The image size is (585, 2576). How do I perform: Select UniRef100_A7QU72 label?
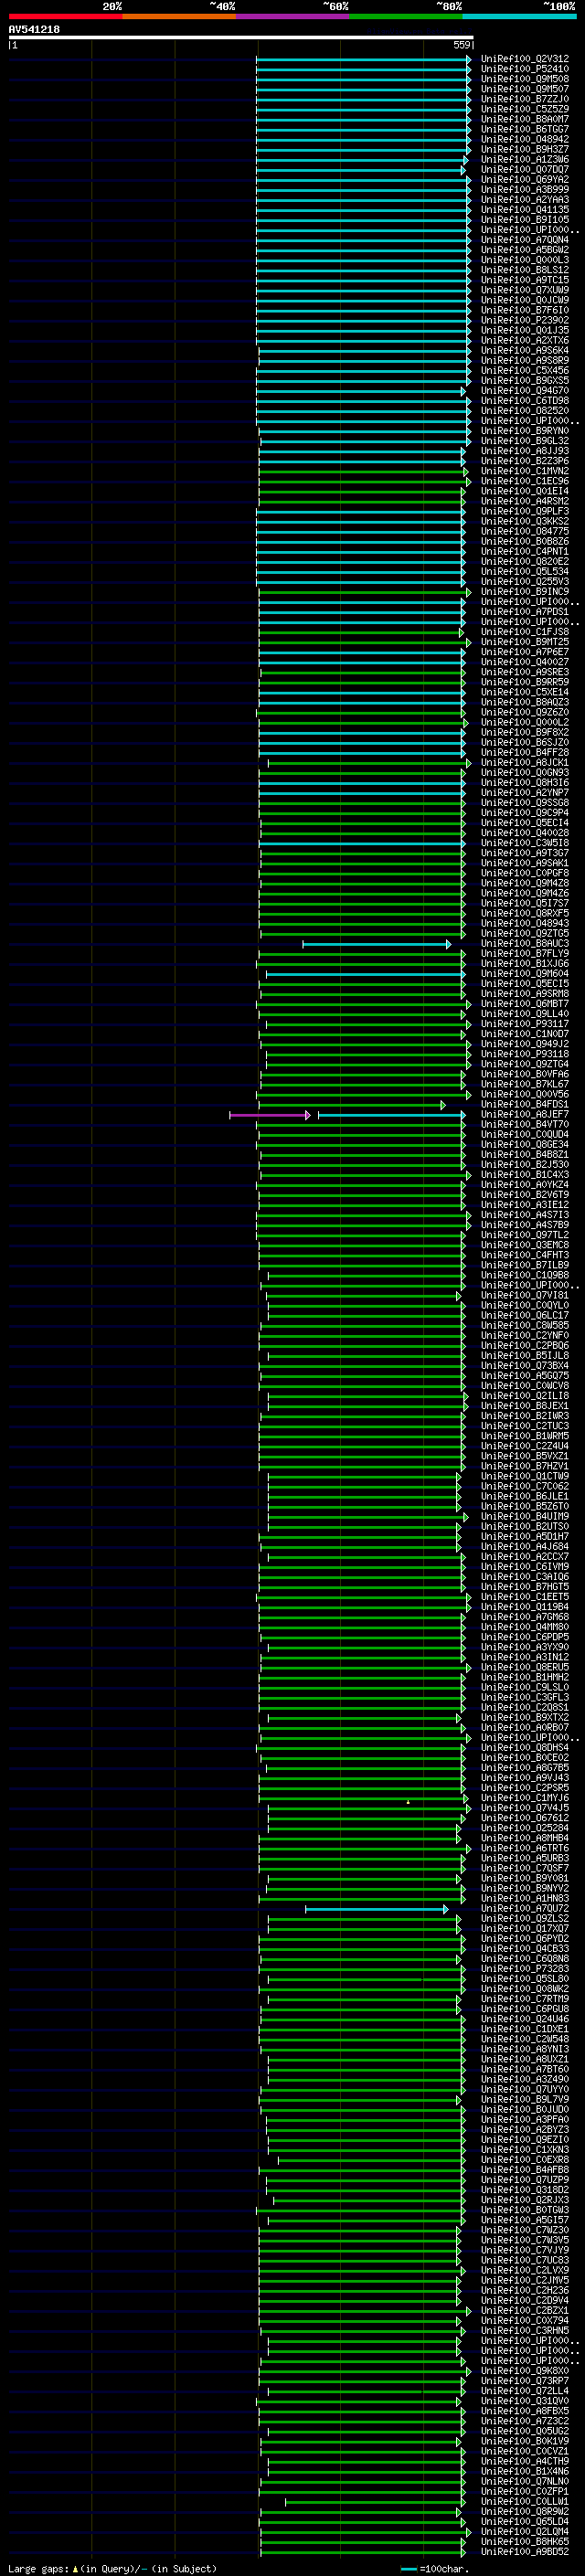(x=525, y=1908)
